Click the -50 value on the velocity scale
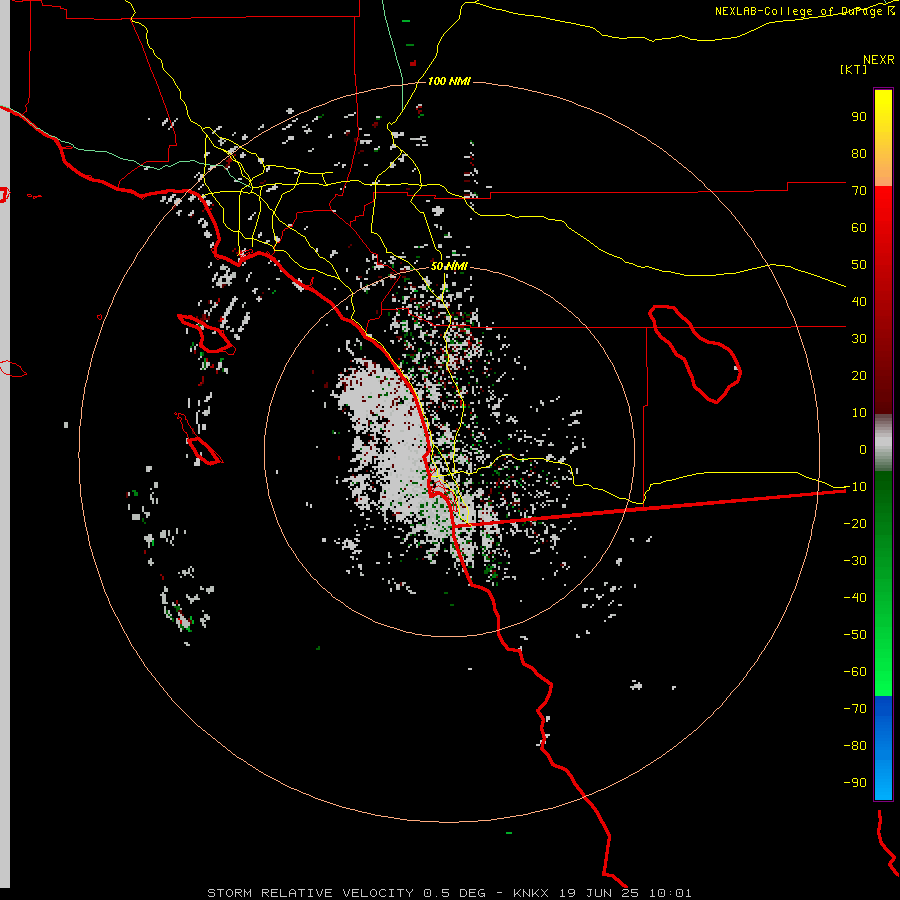This screenshot has width=900, height=900. pos(855,635)
